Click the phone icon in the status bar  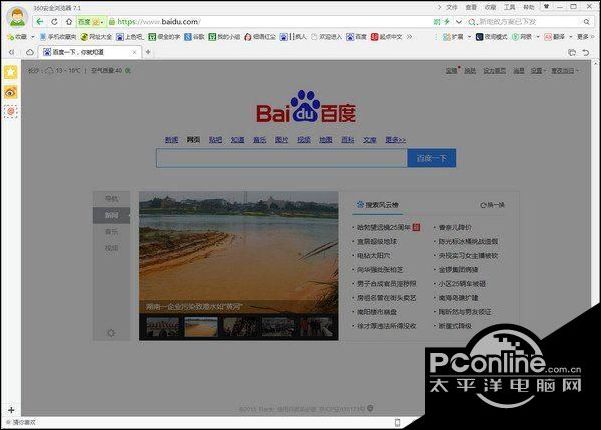pos(397,422)
